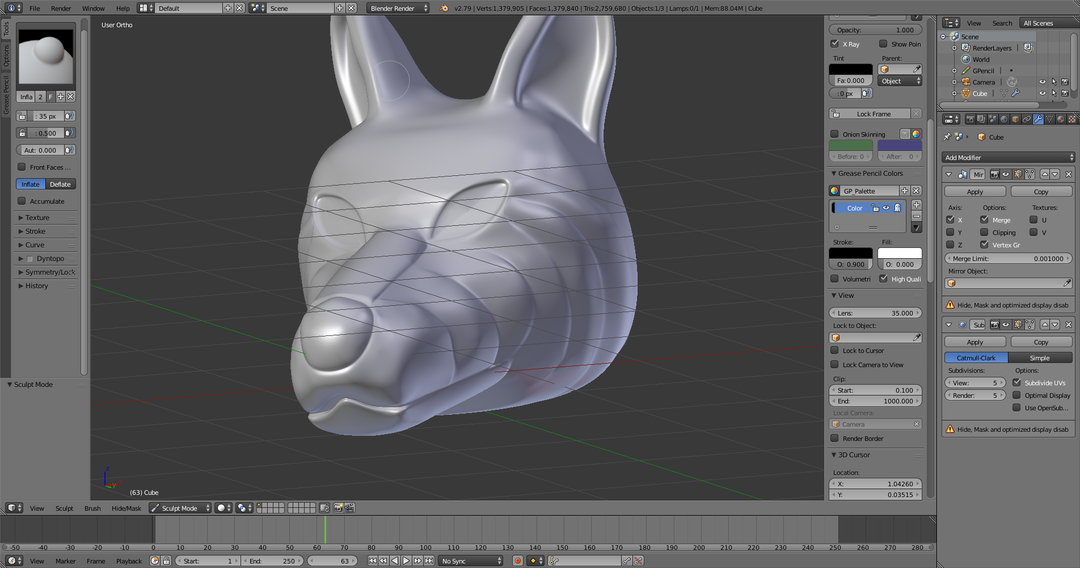
Task: Add a new palette with the plus icon beside GP_Palette
Action: [905, 190]
